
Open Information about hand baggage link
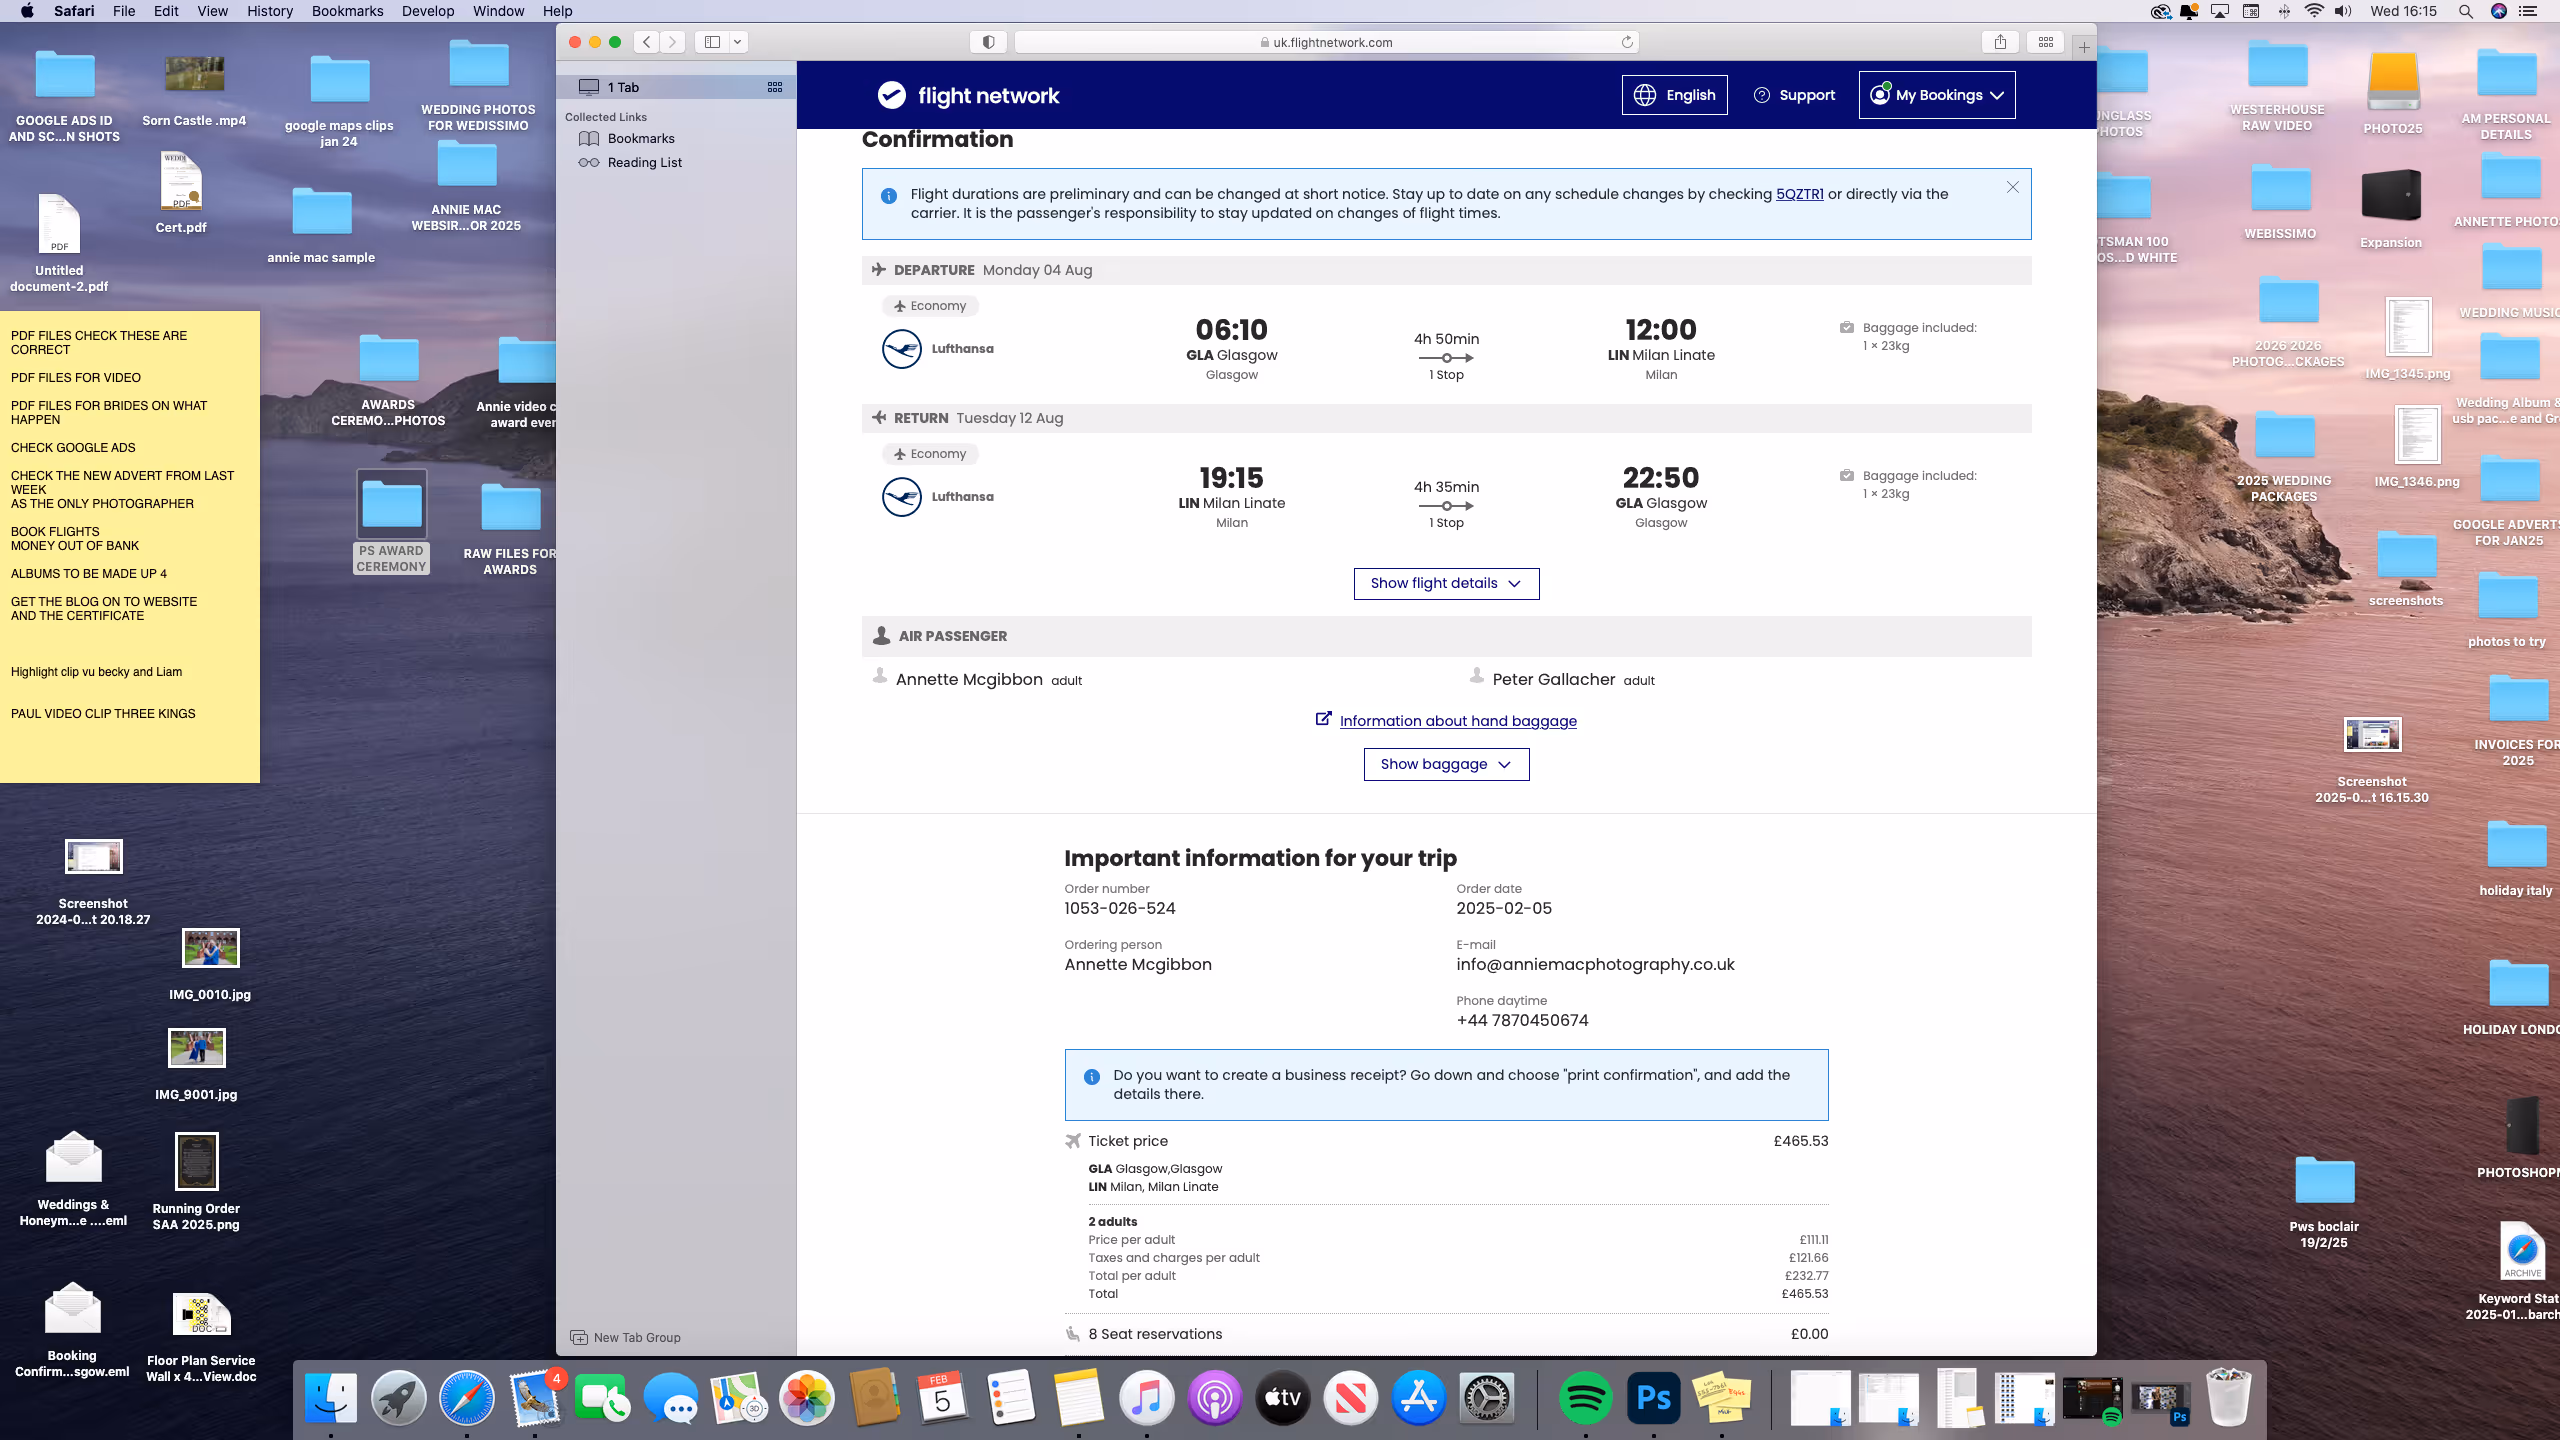[x=1457, y=721]
